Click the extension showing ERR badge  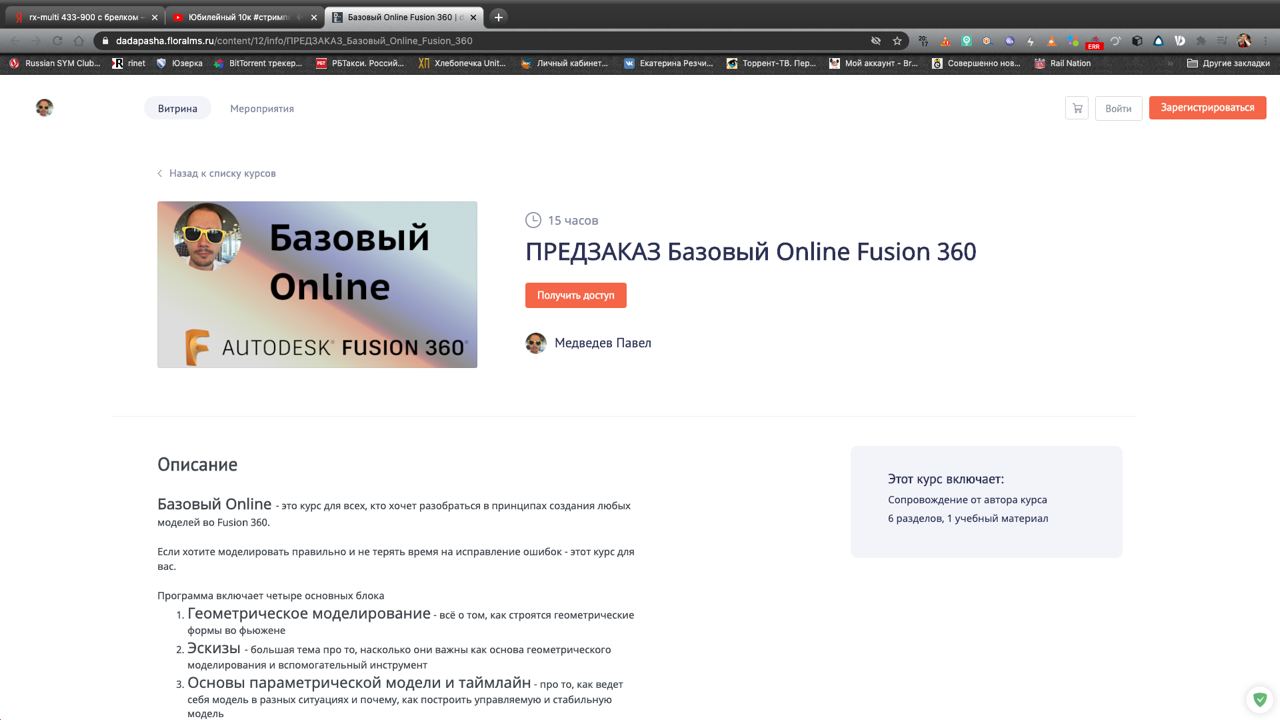(x=1094, y=42)
